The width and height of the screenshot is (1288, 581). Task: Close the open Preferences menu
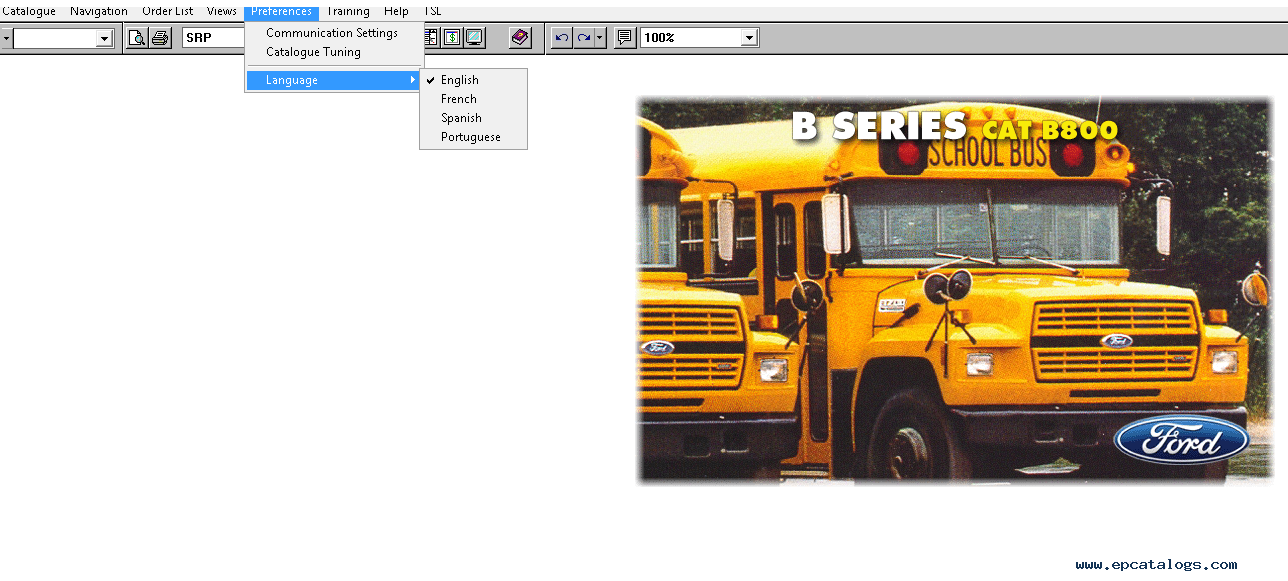click(x=281, y=11)
